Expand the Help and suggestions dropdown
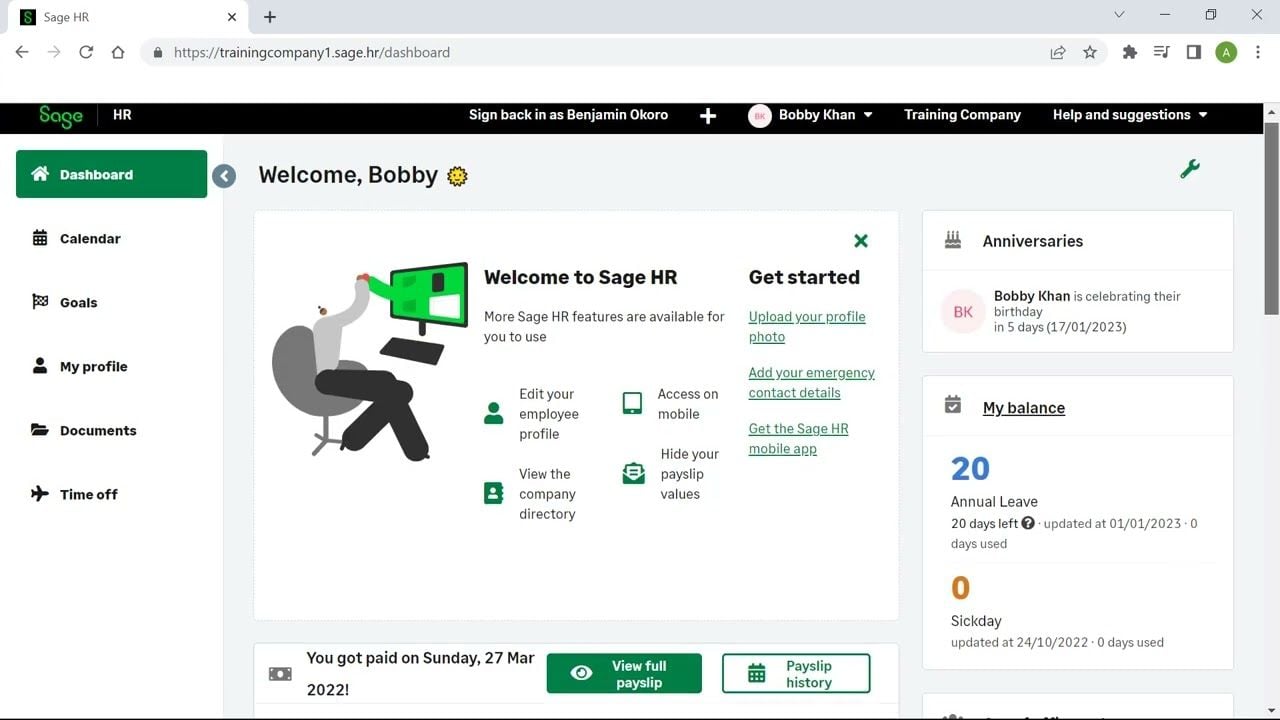 pyautogui.click(x=1130, y=115)
